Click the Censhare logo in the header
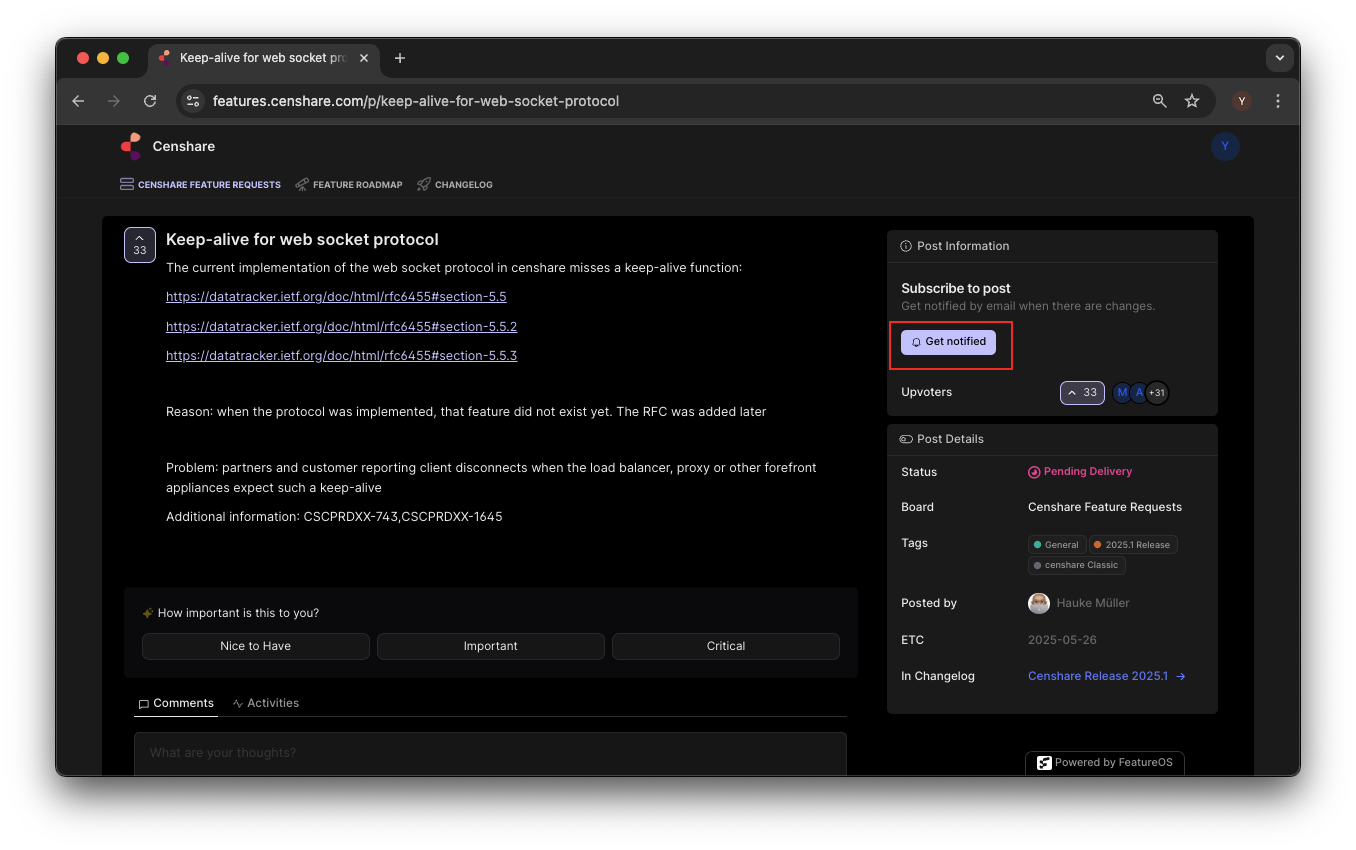Viewport: 1356px width, 850px height. click(x=131, y=145)
